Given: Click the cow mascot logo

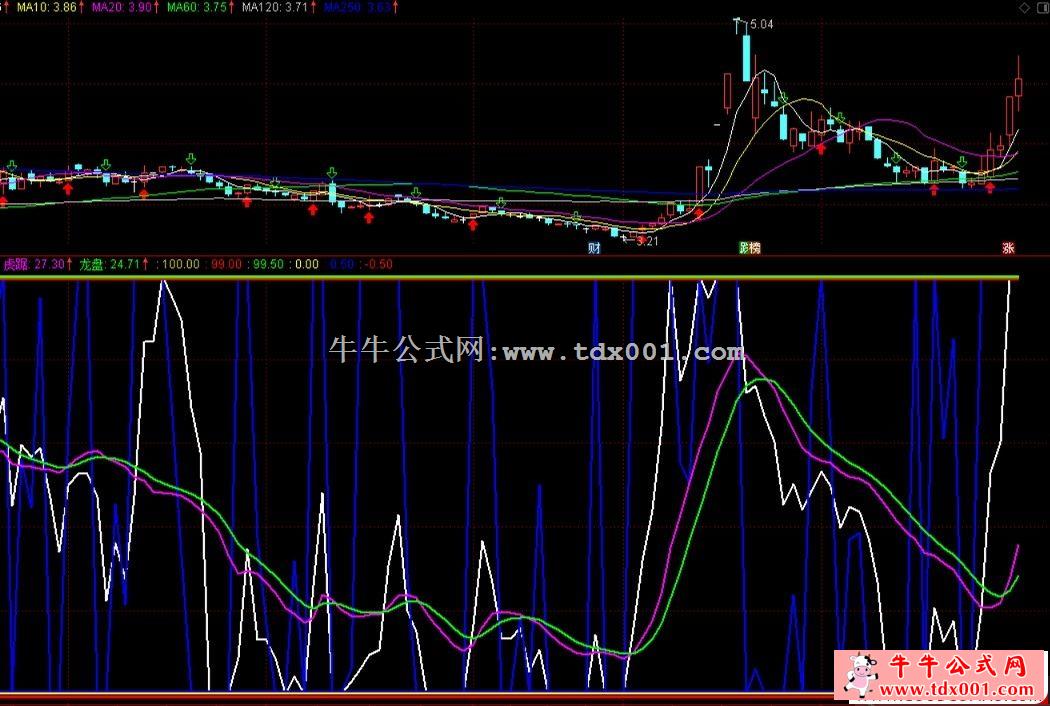Looking at the screenshot, I should pyautogui.click(x=860, y=675).
